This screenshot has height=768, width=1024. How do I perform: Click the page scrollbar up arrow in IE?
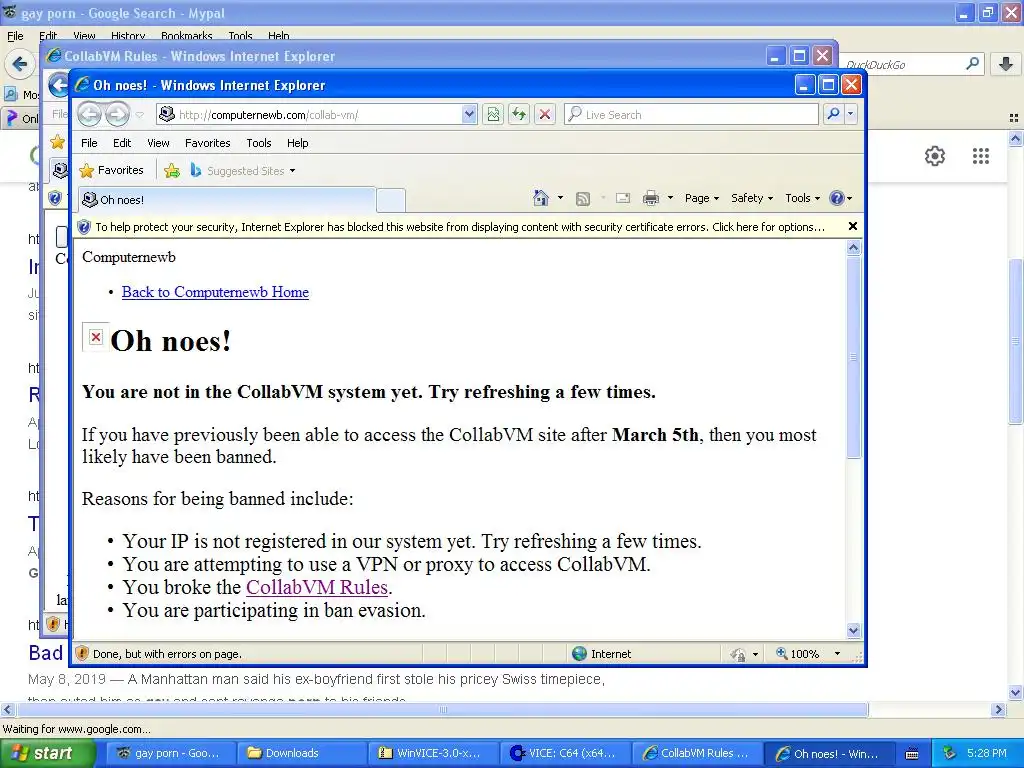[x=854, y=248]
